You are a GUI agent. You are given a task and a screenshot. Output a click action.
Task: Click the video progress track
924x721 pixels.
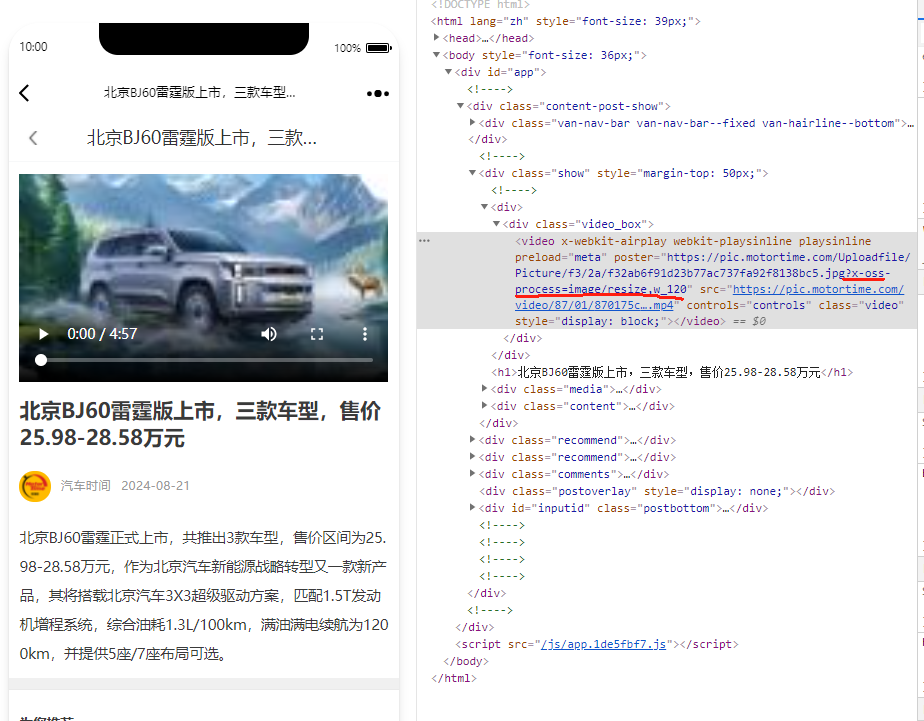(204, 360)
